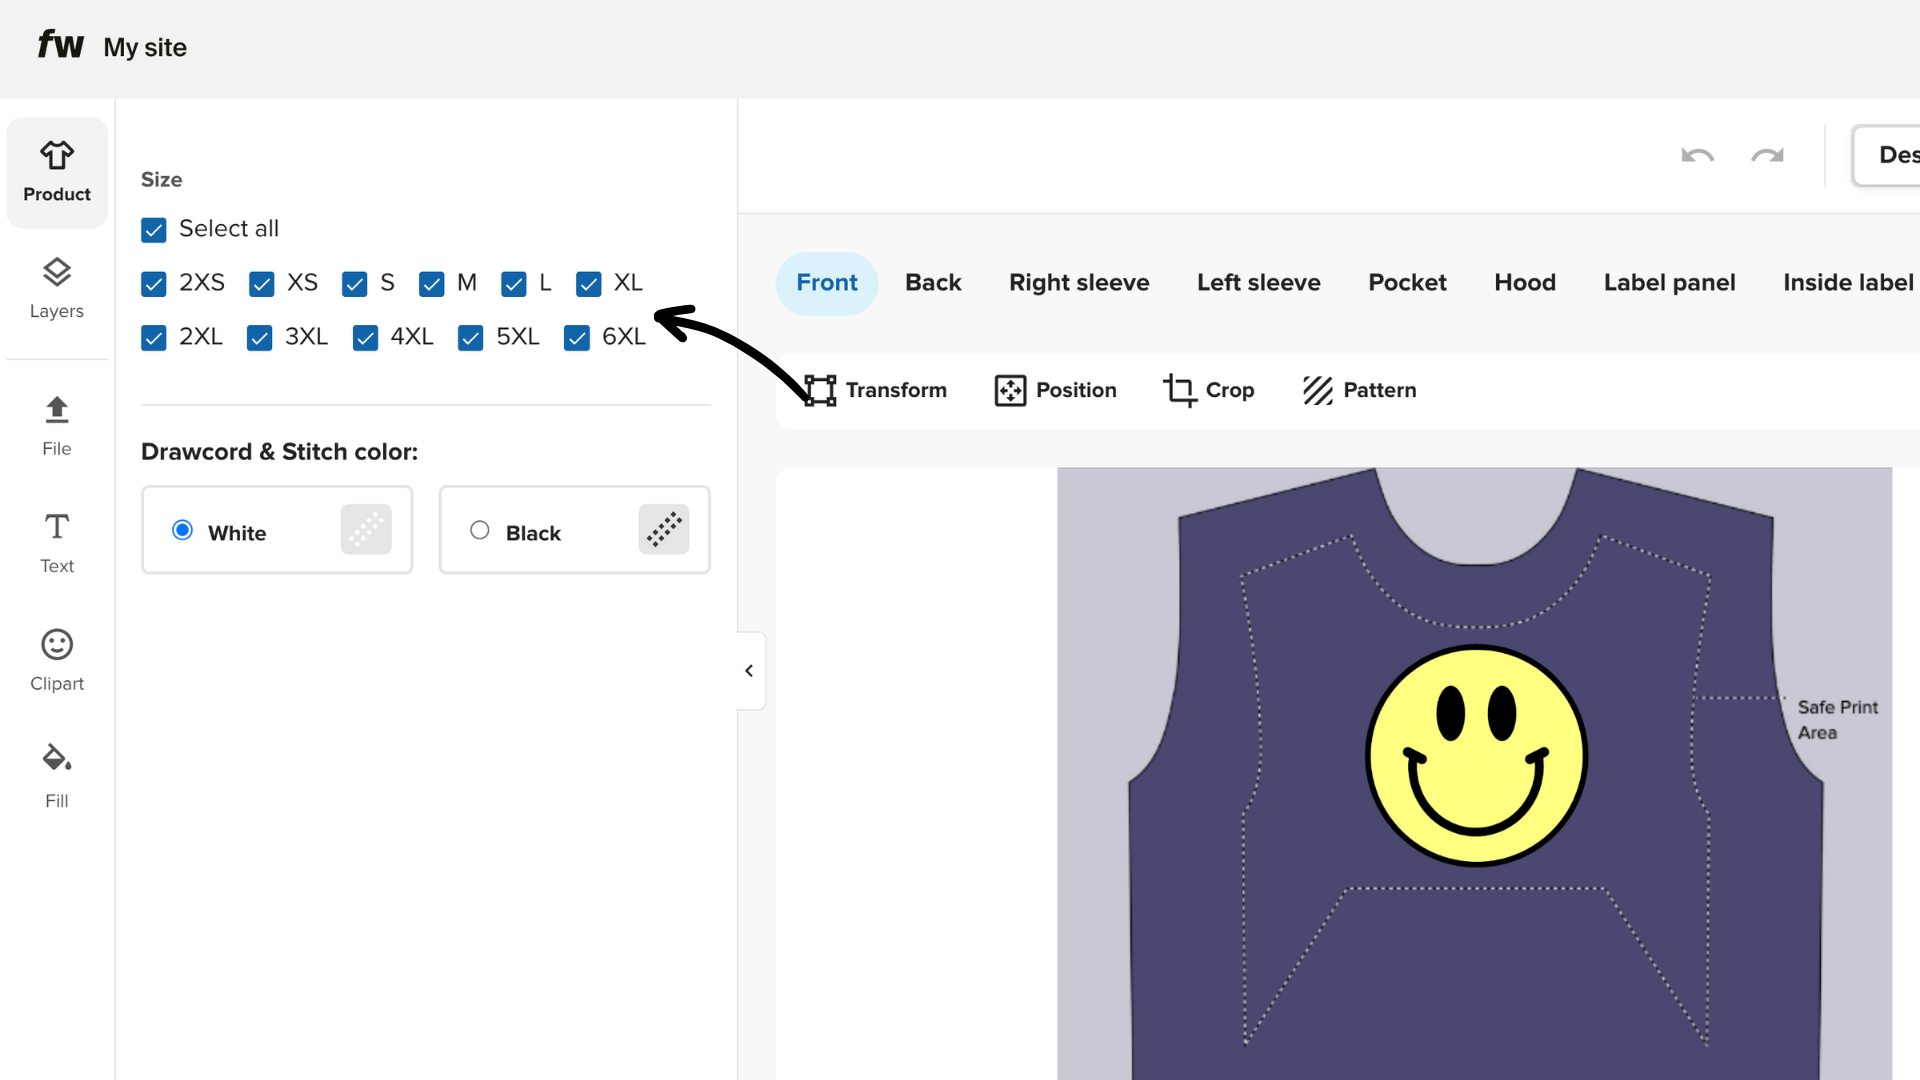Open the Hood view
Viewport: 1920px width, 1080px height.
click(x=1524, y=283)
